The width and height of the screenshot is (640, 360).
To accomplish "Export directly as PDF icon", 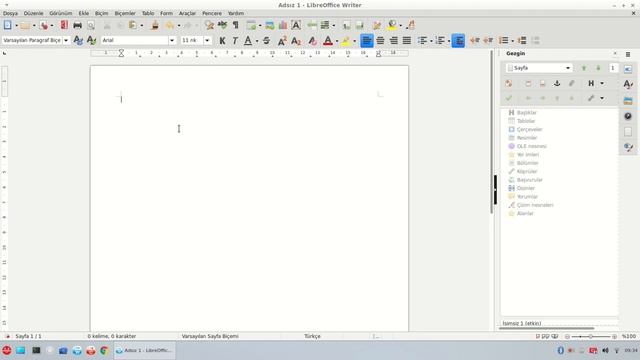I will click(64, 25).
